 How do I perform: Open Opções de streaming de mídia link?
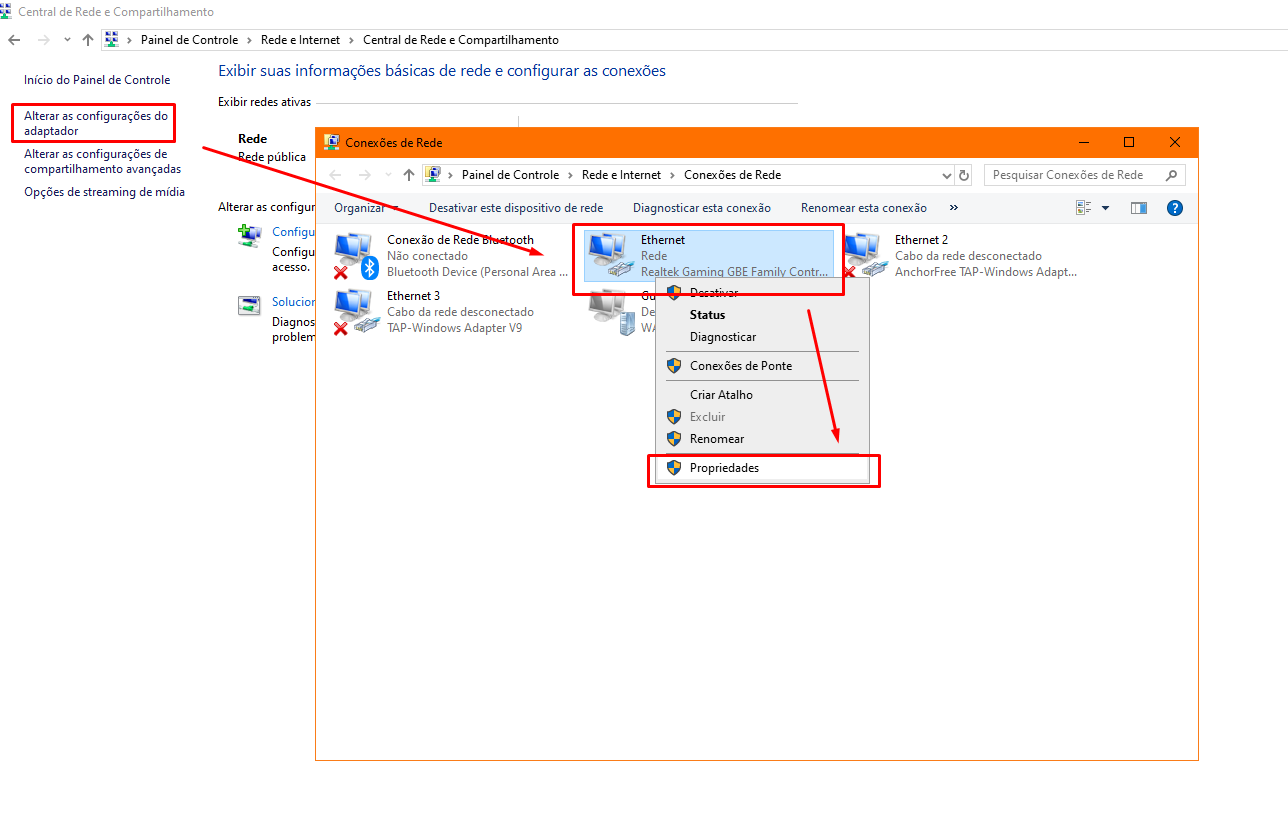[x=104, y=192]
